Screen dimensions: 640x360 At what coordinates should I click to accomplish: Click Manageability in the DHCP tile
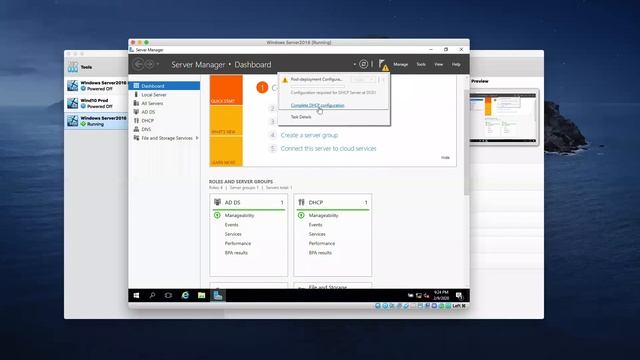tap(324, 216)
